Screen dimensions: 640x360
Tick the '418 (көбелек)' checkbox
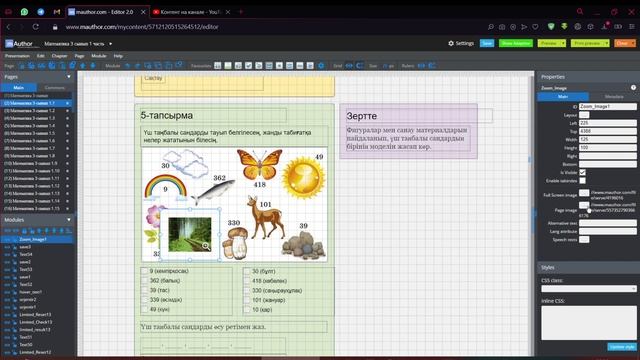tap(247, 281)
